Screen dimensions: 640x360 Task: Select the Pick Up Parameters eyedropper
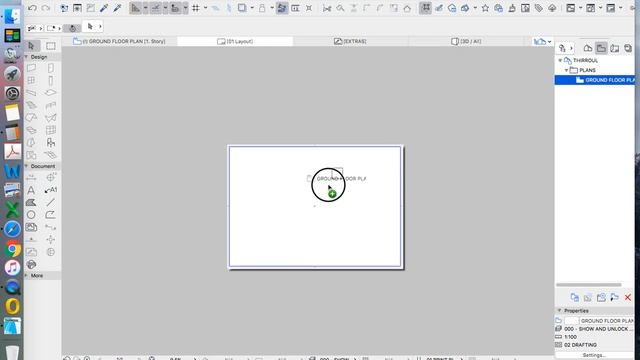104,8
